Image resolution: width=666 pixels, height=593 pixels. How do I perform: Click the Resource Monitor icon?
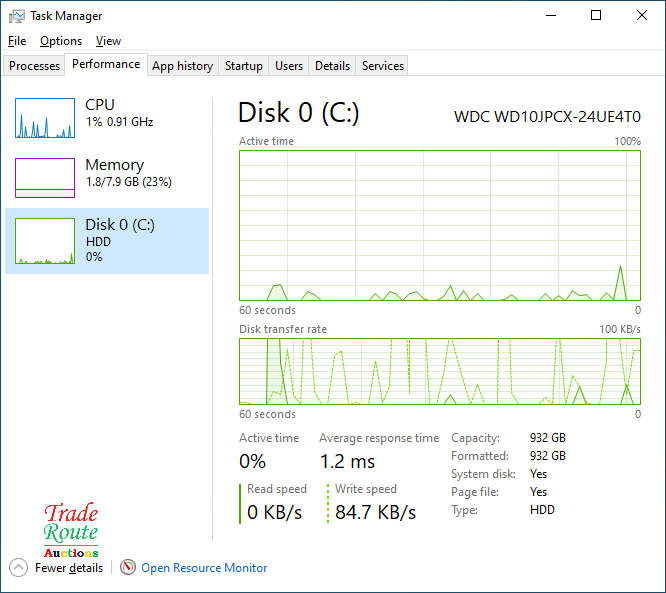(128, 567)
